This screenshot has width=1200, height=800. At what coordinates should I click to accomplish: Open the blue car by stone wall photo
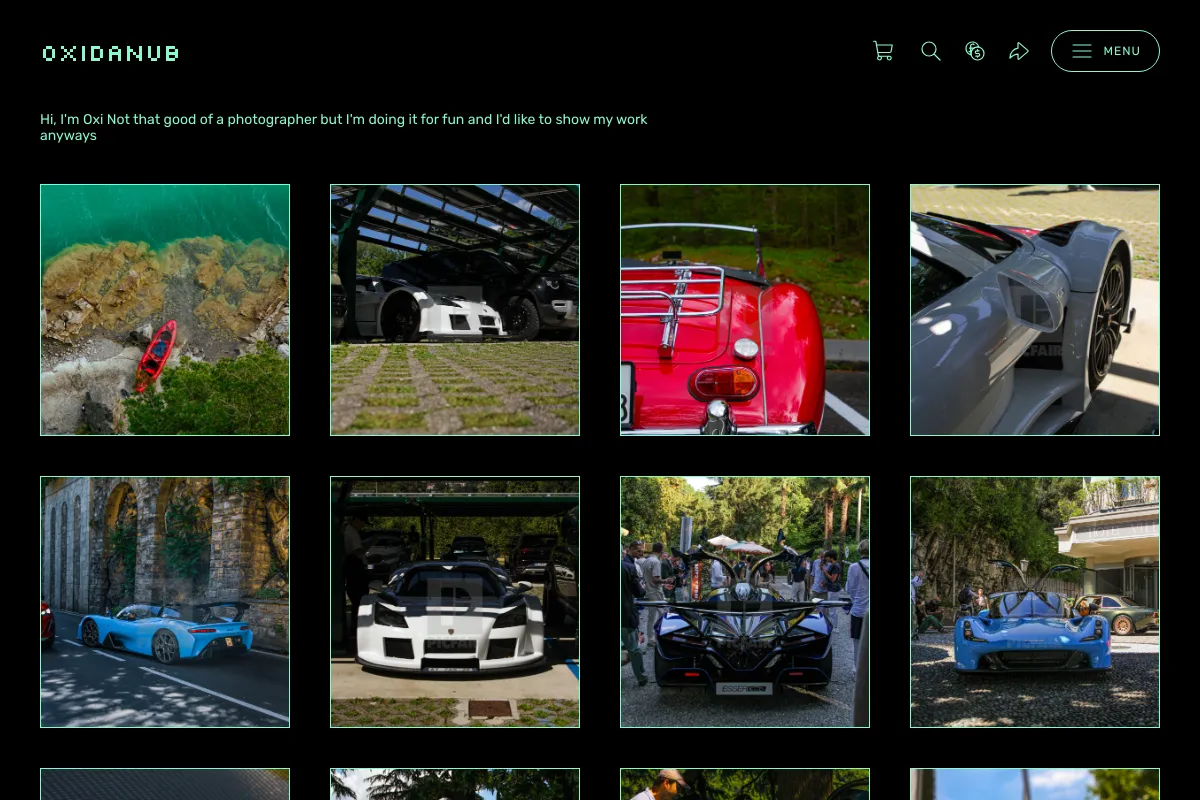[x=165, y=602]
